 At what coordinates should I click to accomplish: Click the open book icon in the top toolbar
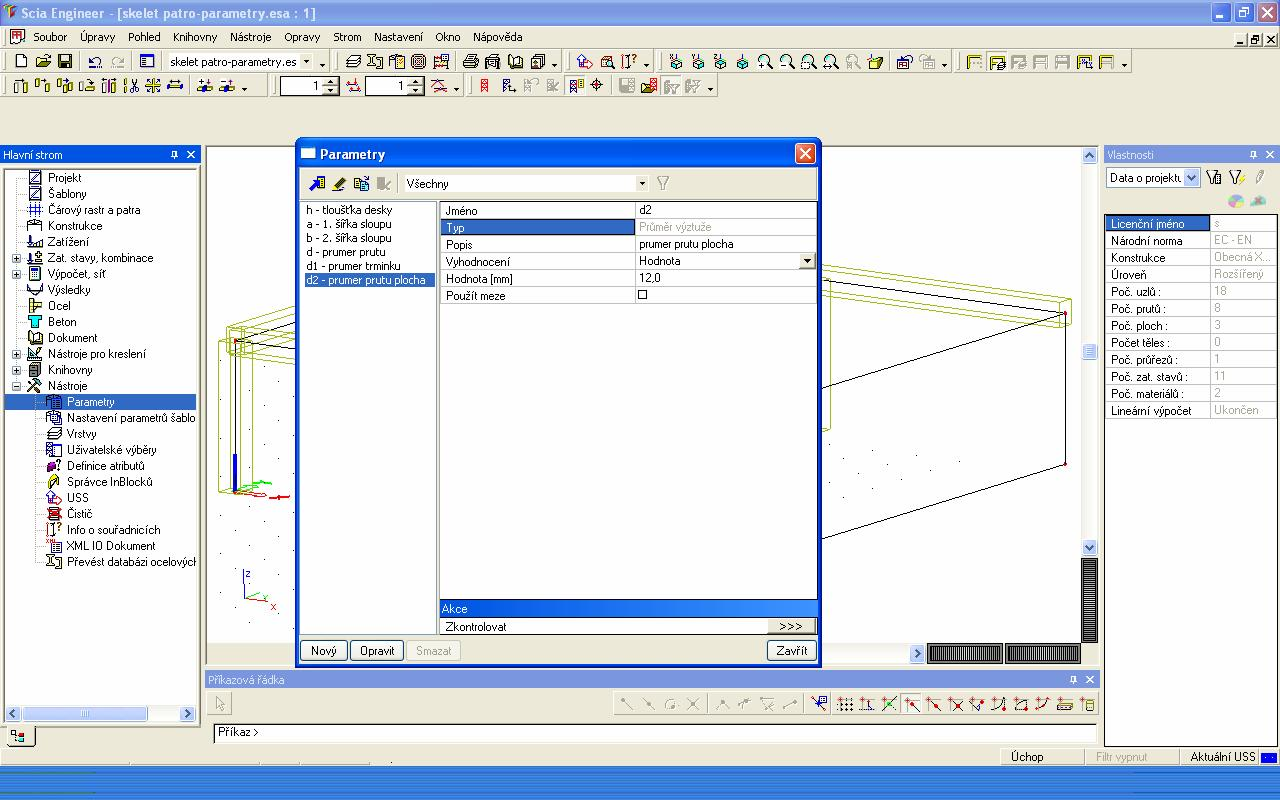click(x=516, y=62)
